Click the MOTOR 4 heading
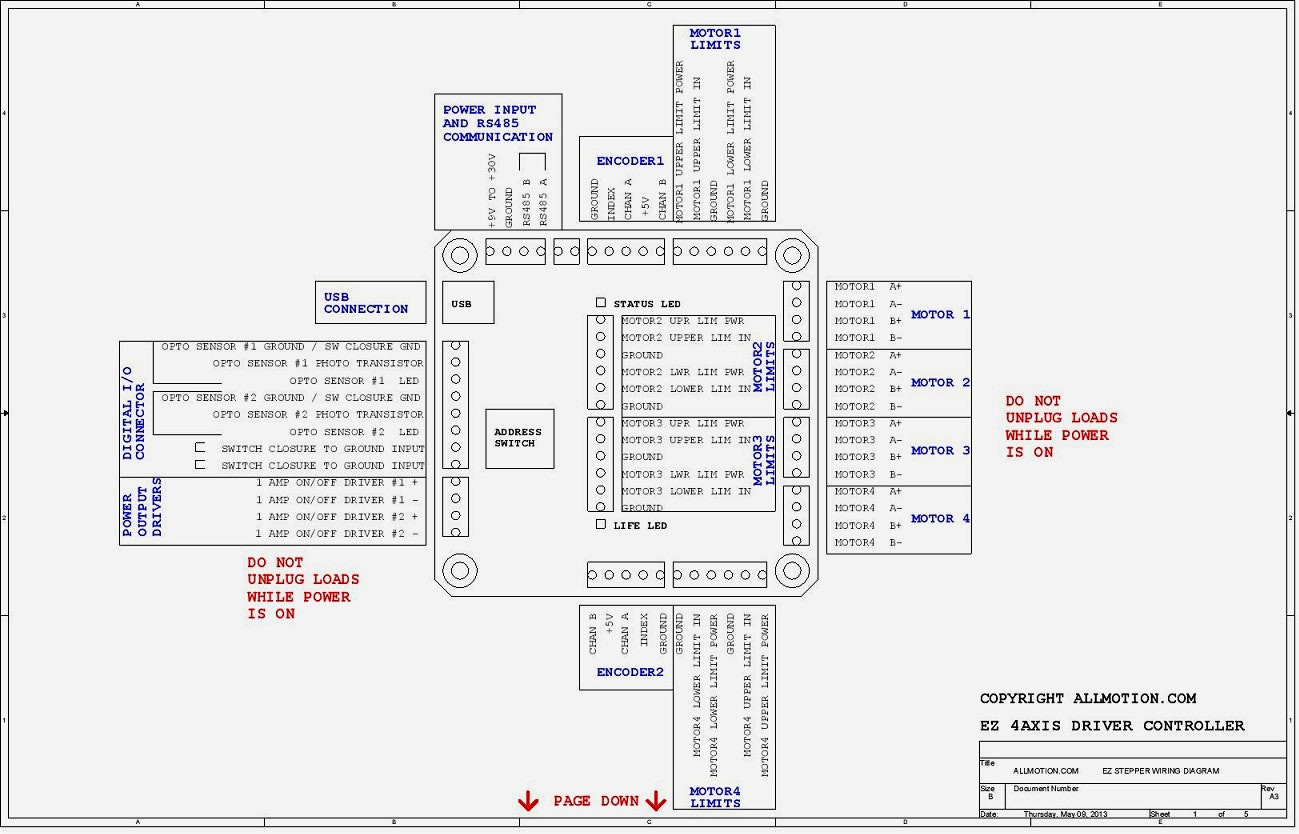The width and height of the screenshot is (1299, 834). (940, 518)
